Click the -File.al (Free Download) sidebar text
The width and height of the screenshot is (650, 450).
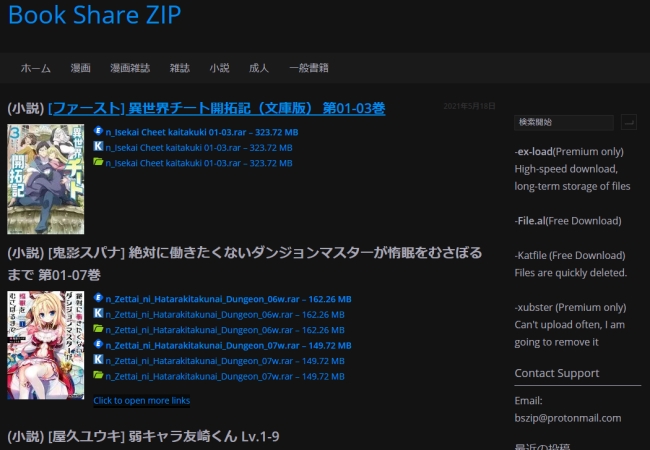tap(568, 221)
